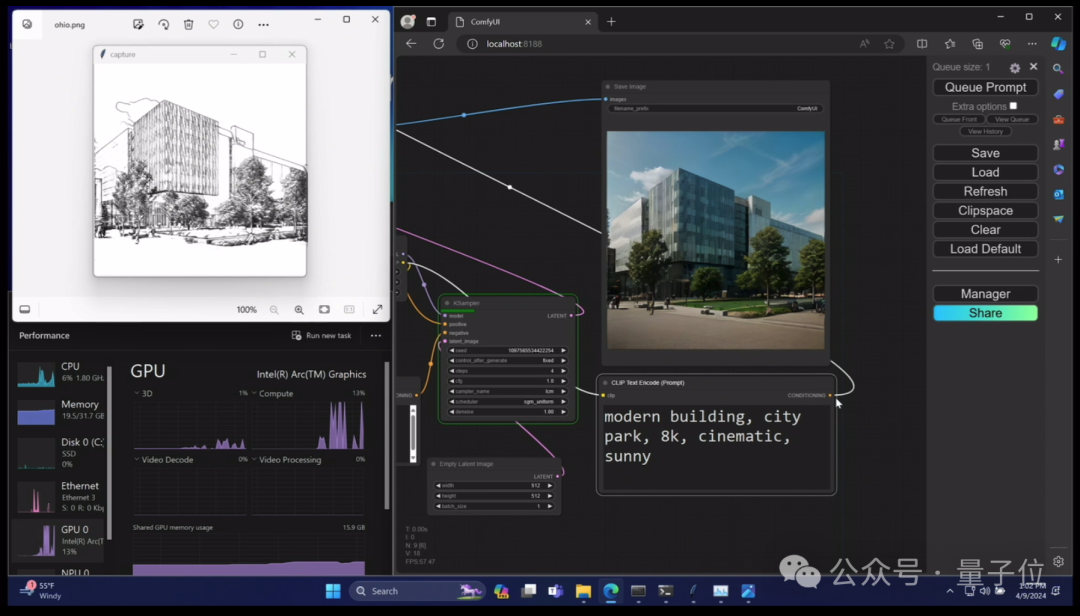1080x616 pixels.
Task: Collapse the CLIP Text Encode node
Action: click(605, 383)
